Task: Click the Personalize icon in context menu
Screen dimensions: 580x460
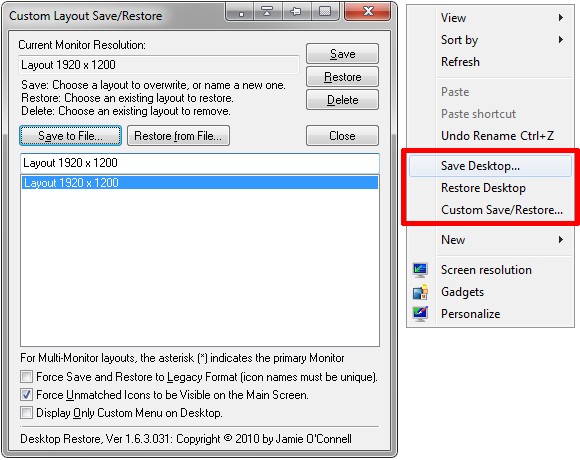Action: coord(420,314)
